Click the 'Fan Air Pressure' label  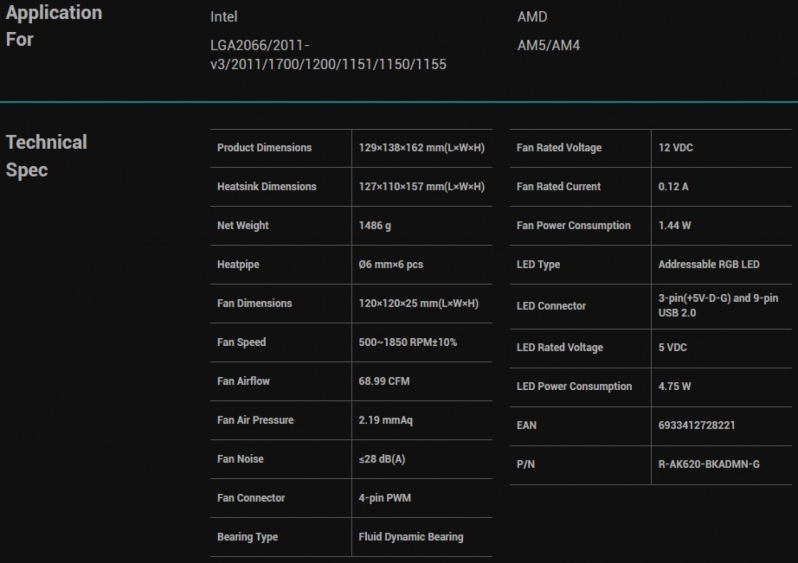(x=255, y=420)
